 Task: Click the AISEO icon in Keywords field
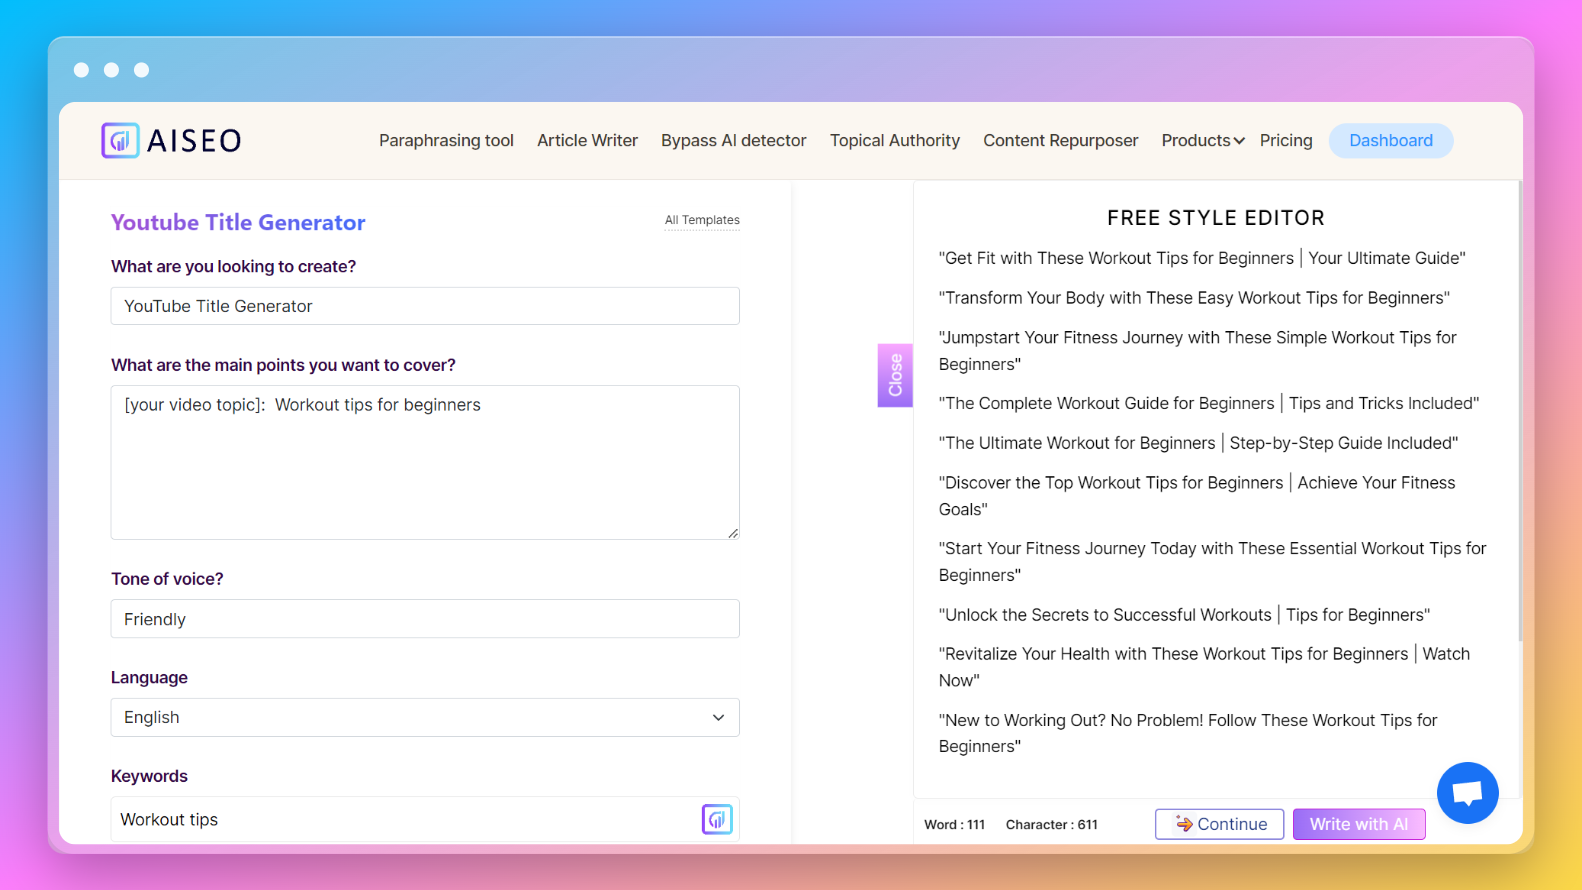[717, 819]
